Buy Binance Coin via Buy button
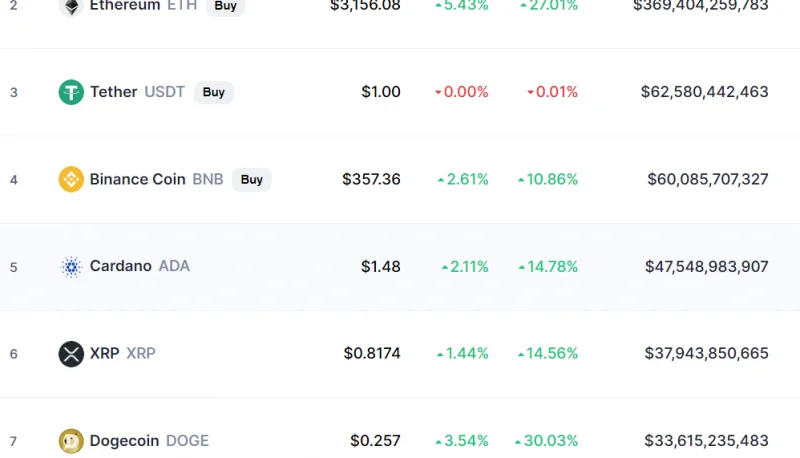 (x=252, y=180)
